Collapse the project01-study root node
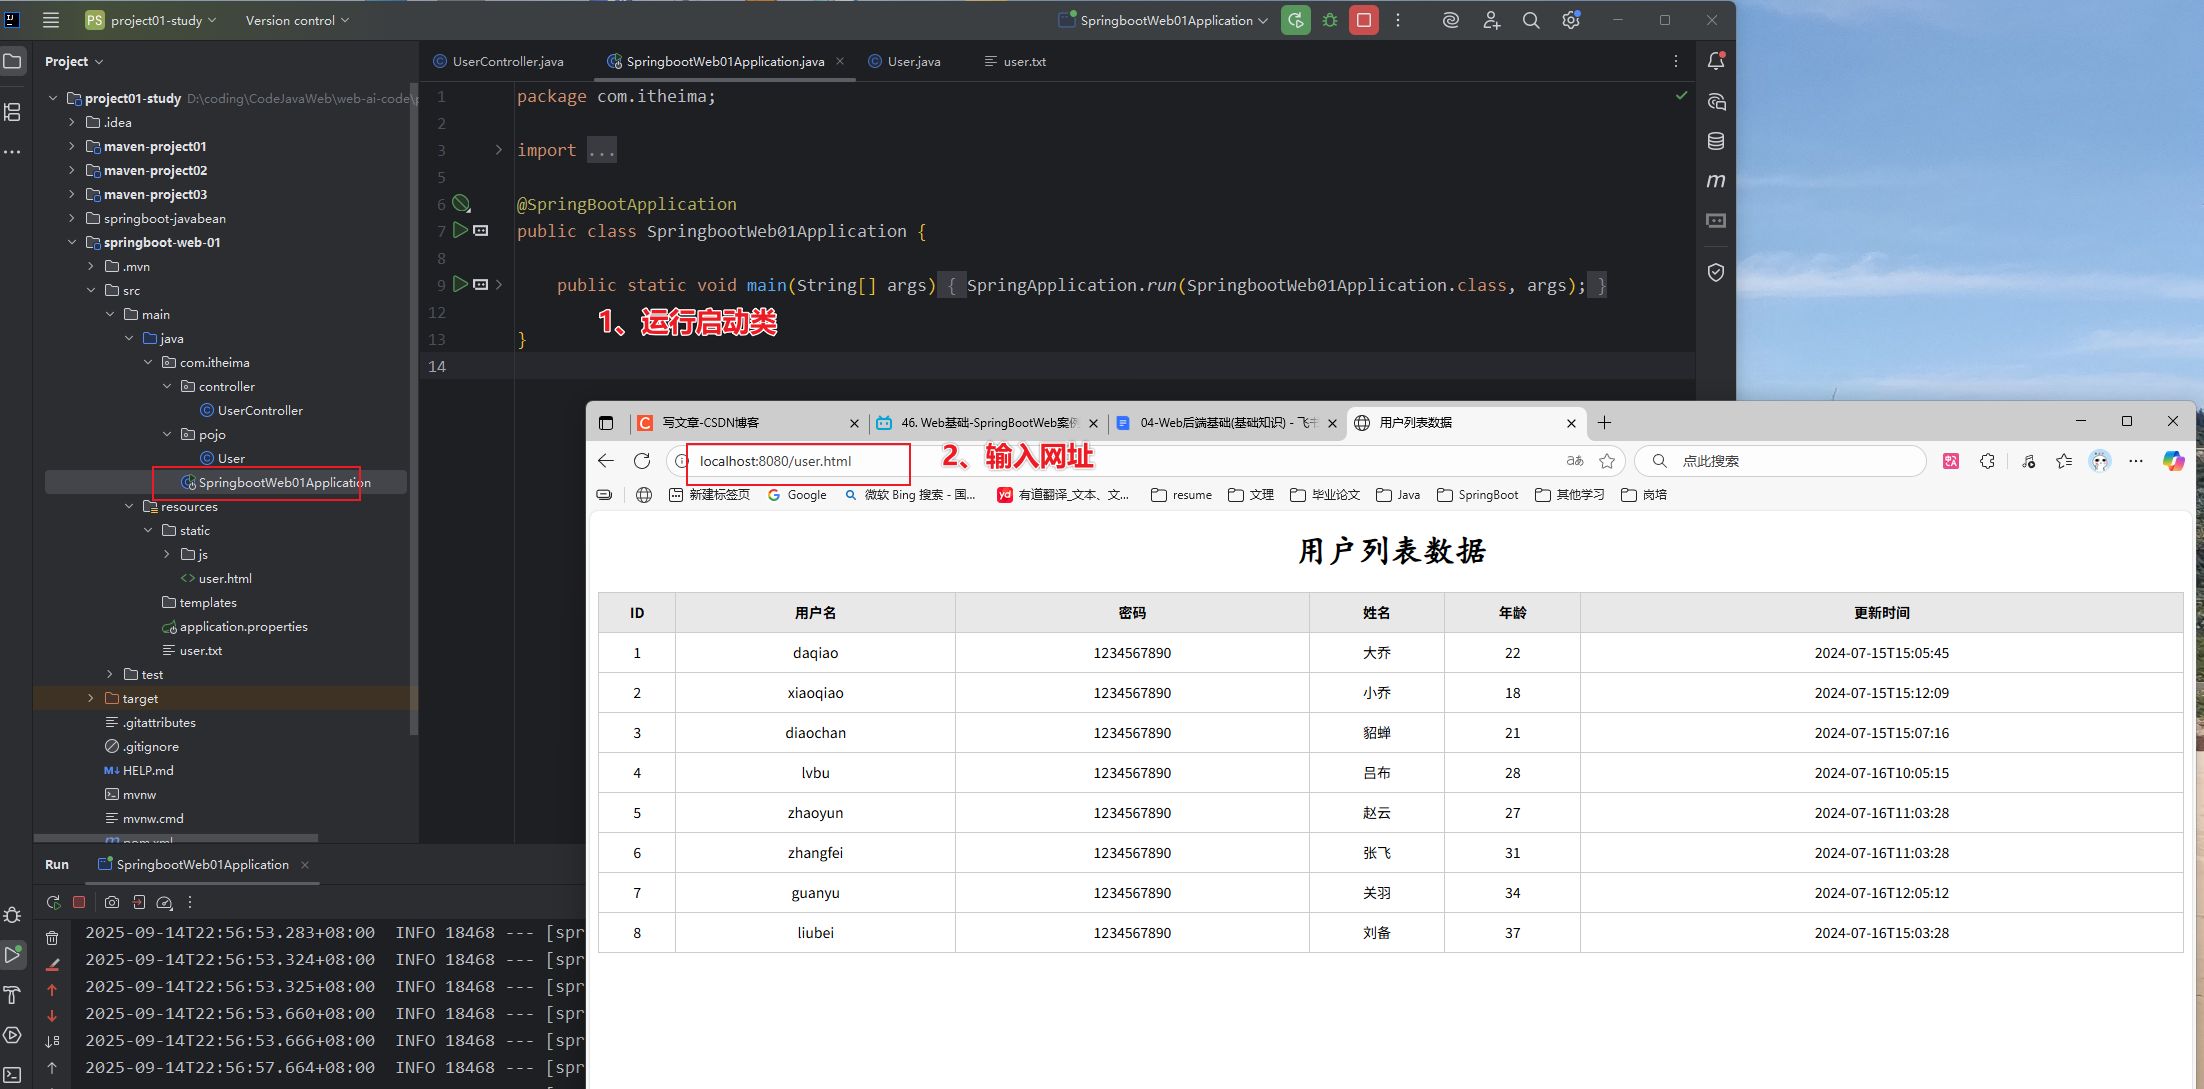2204x1089 pixels. [53, 98]
